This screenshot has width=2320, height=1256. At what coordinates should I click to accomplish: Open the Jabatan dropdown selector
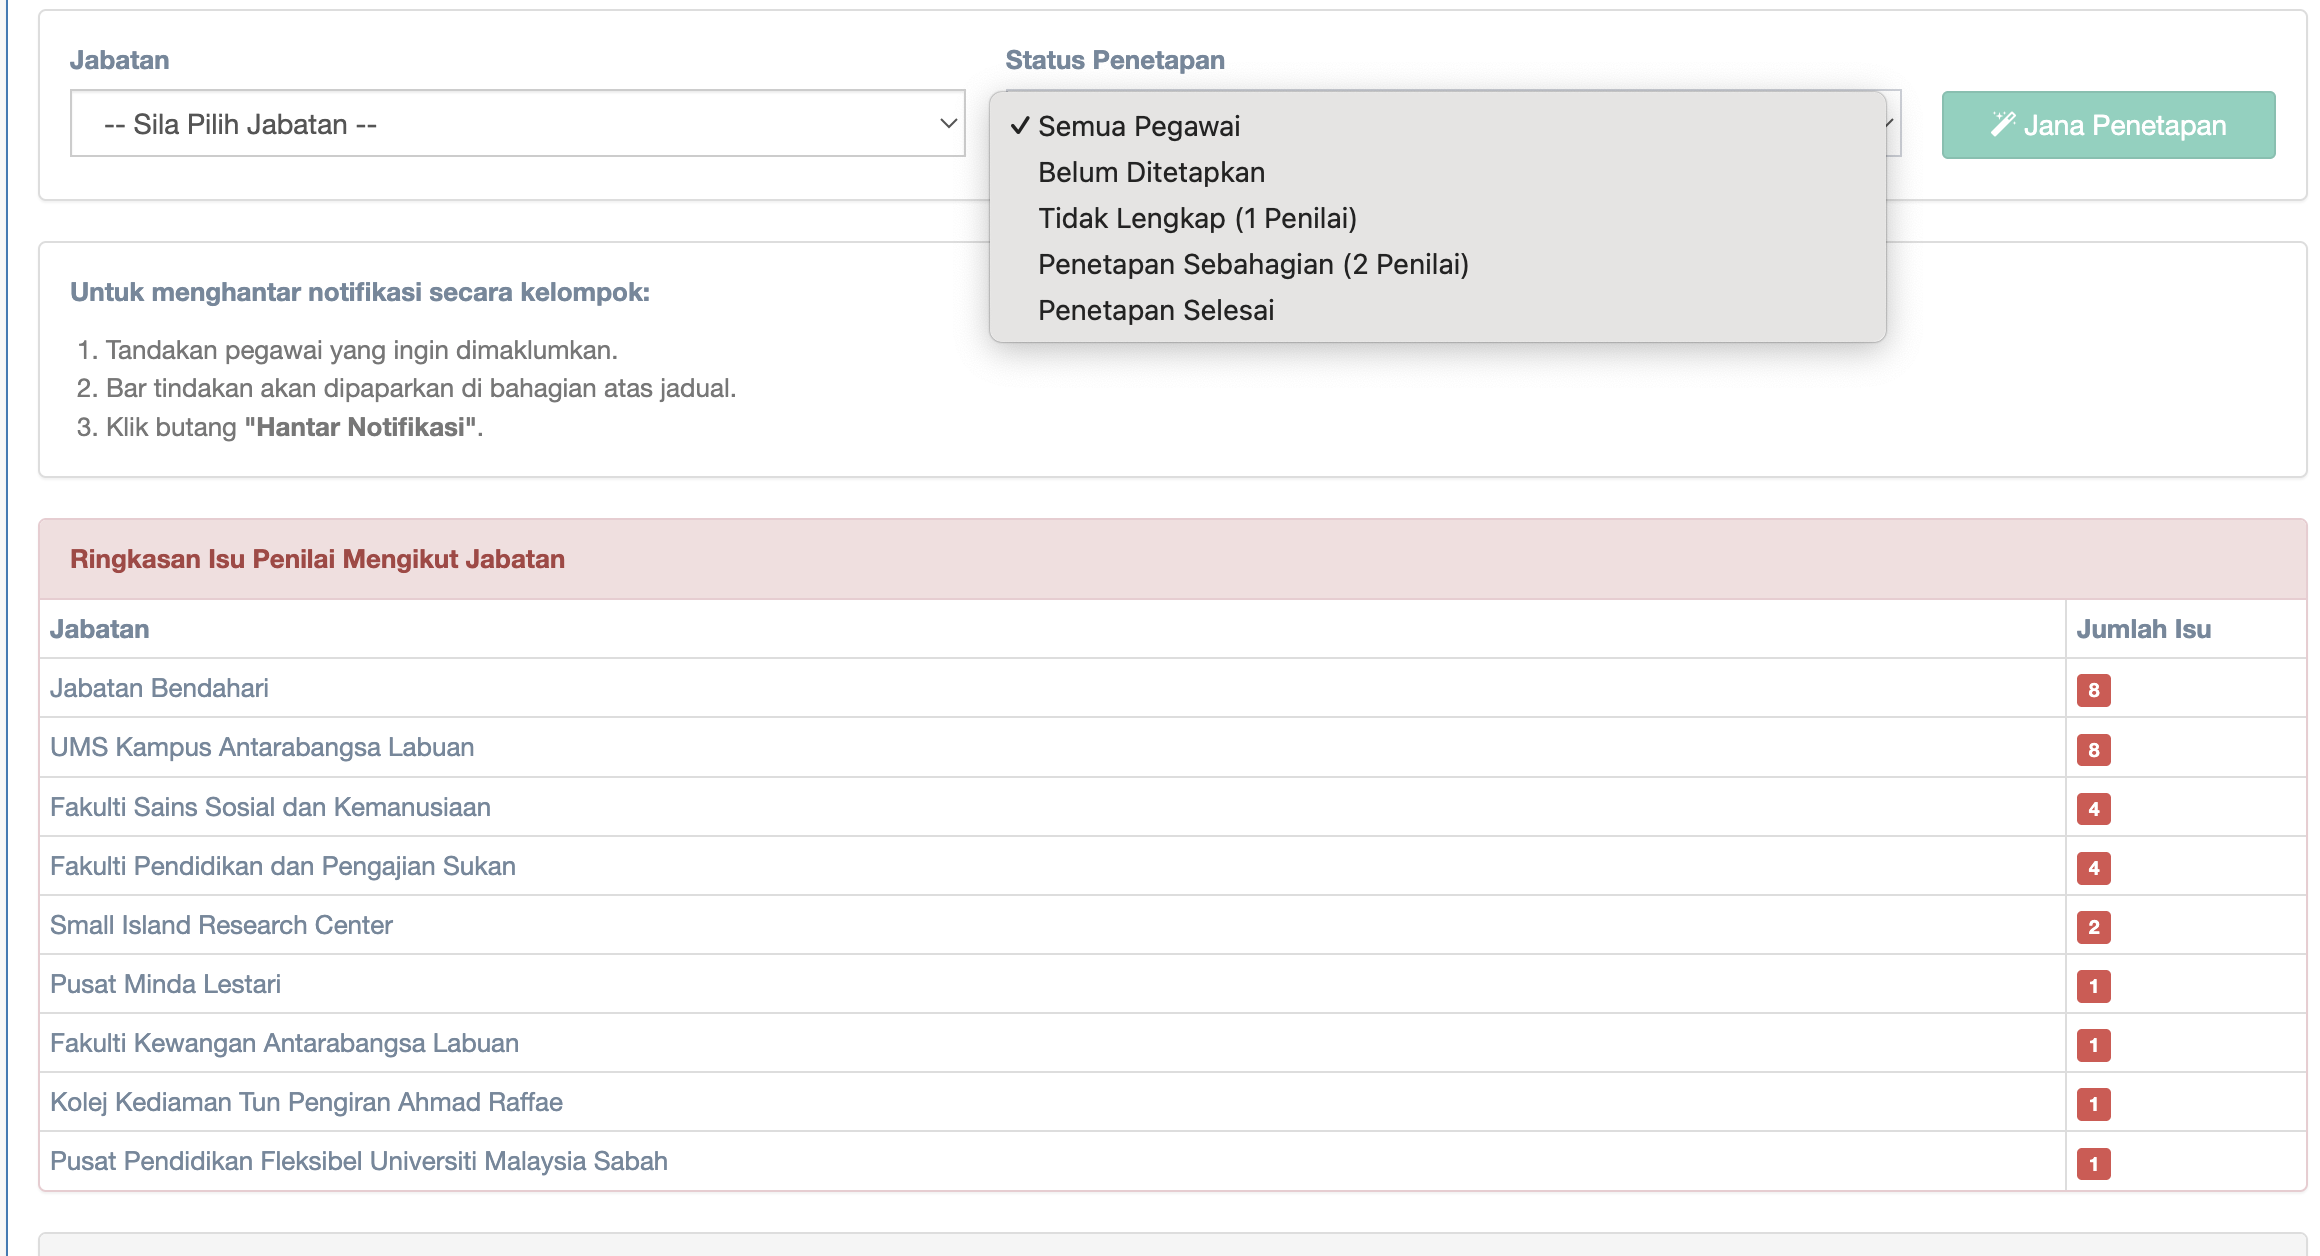pos(516,124)
